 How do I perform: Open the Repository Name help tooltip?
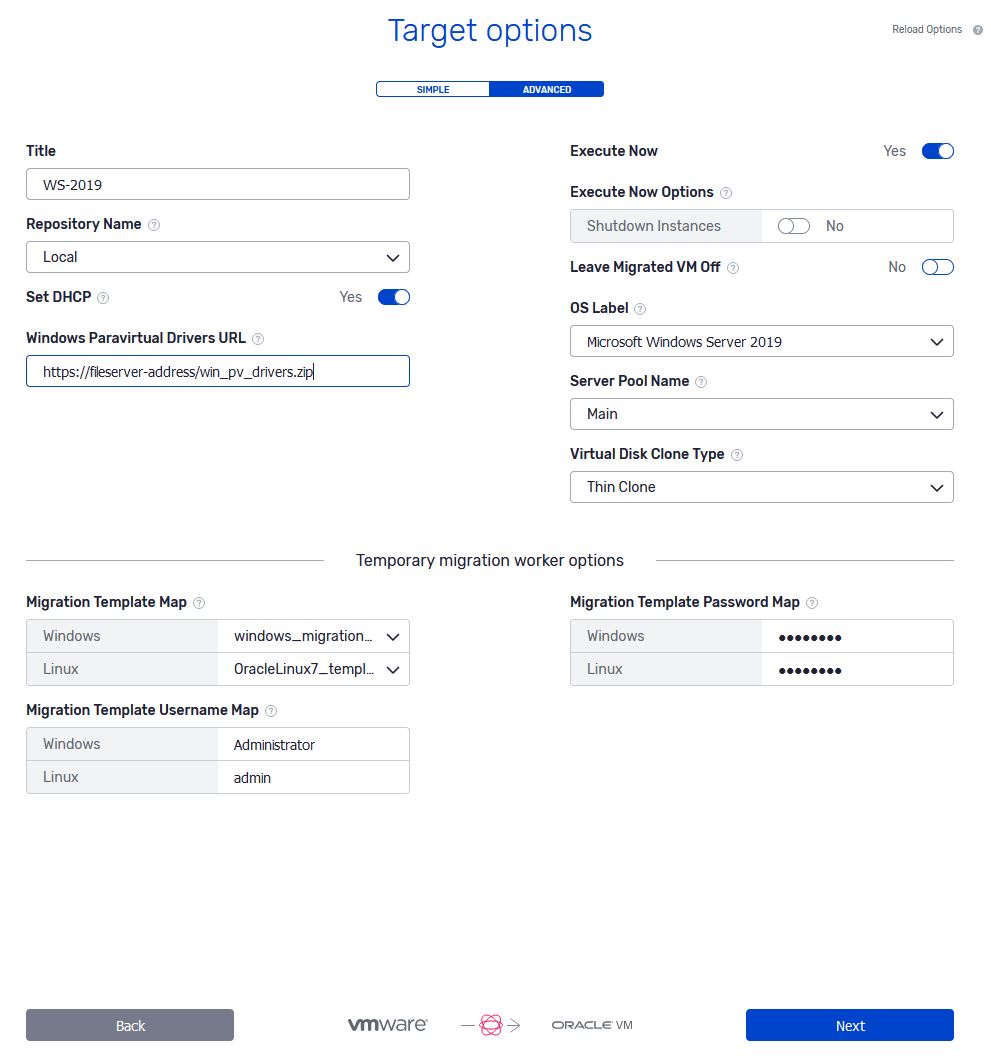click(154, 224)
